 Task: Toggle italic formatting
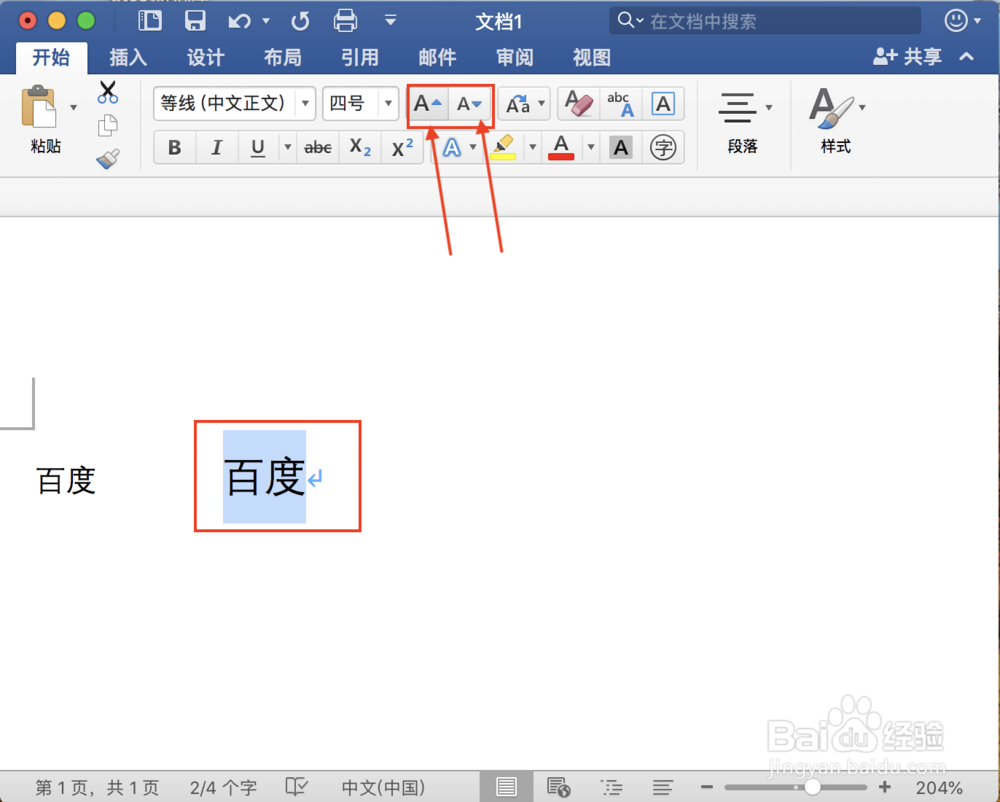click(x=216, y=147)
